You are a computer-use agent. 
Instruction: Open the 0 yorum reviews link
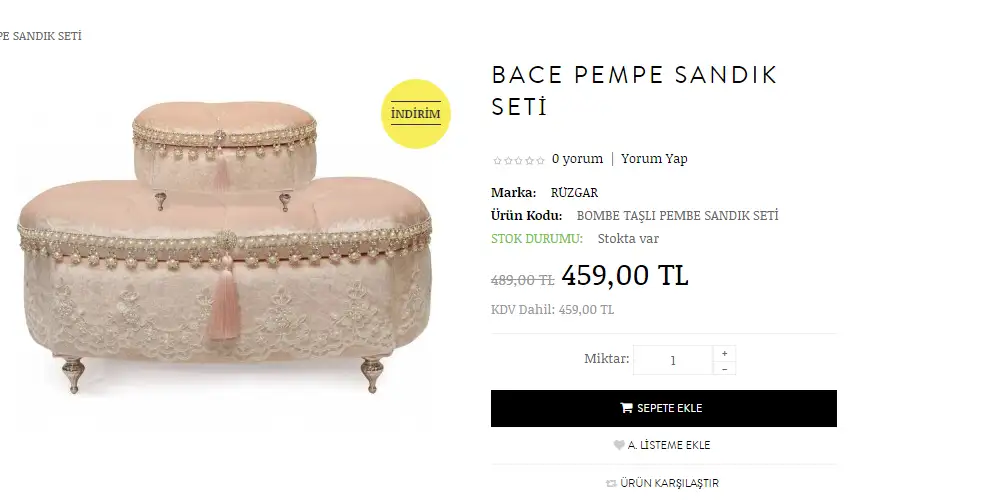[577, 159]
